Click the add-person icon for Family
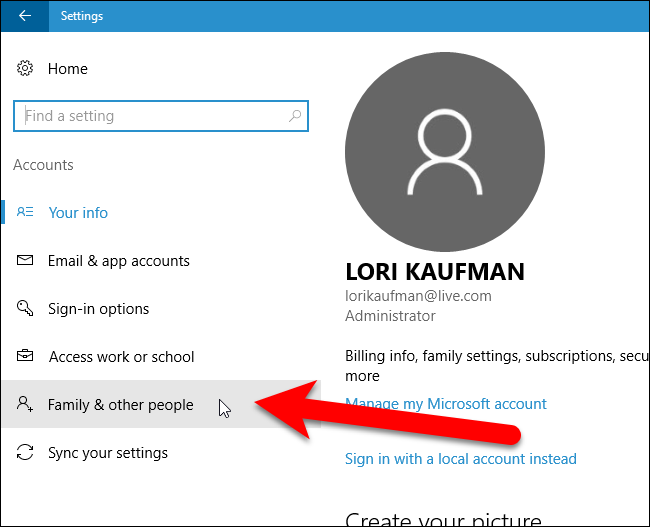 (x=25, y=403)
